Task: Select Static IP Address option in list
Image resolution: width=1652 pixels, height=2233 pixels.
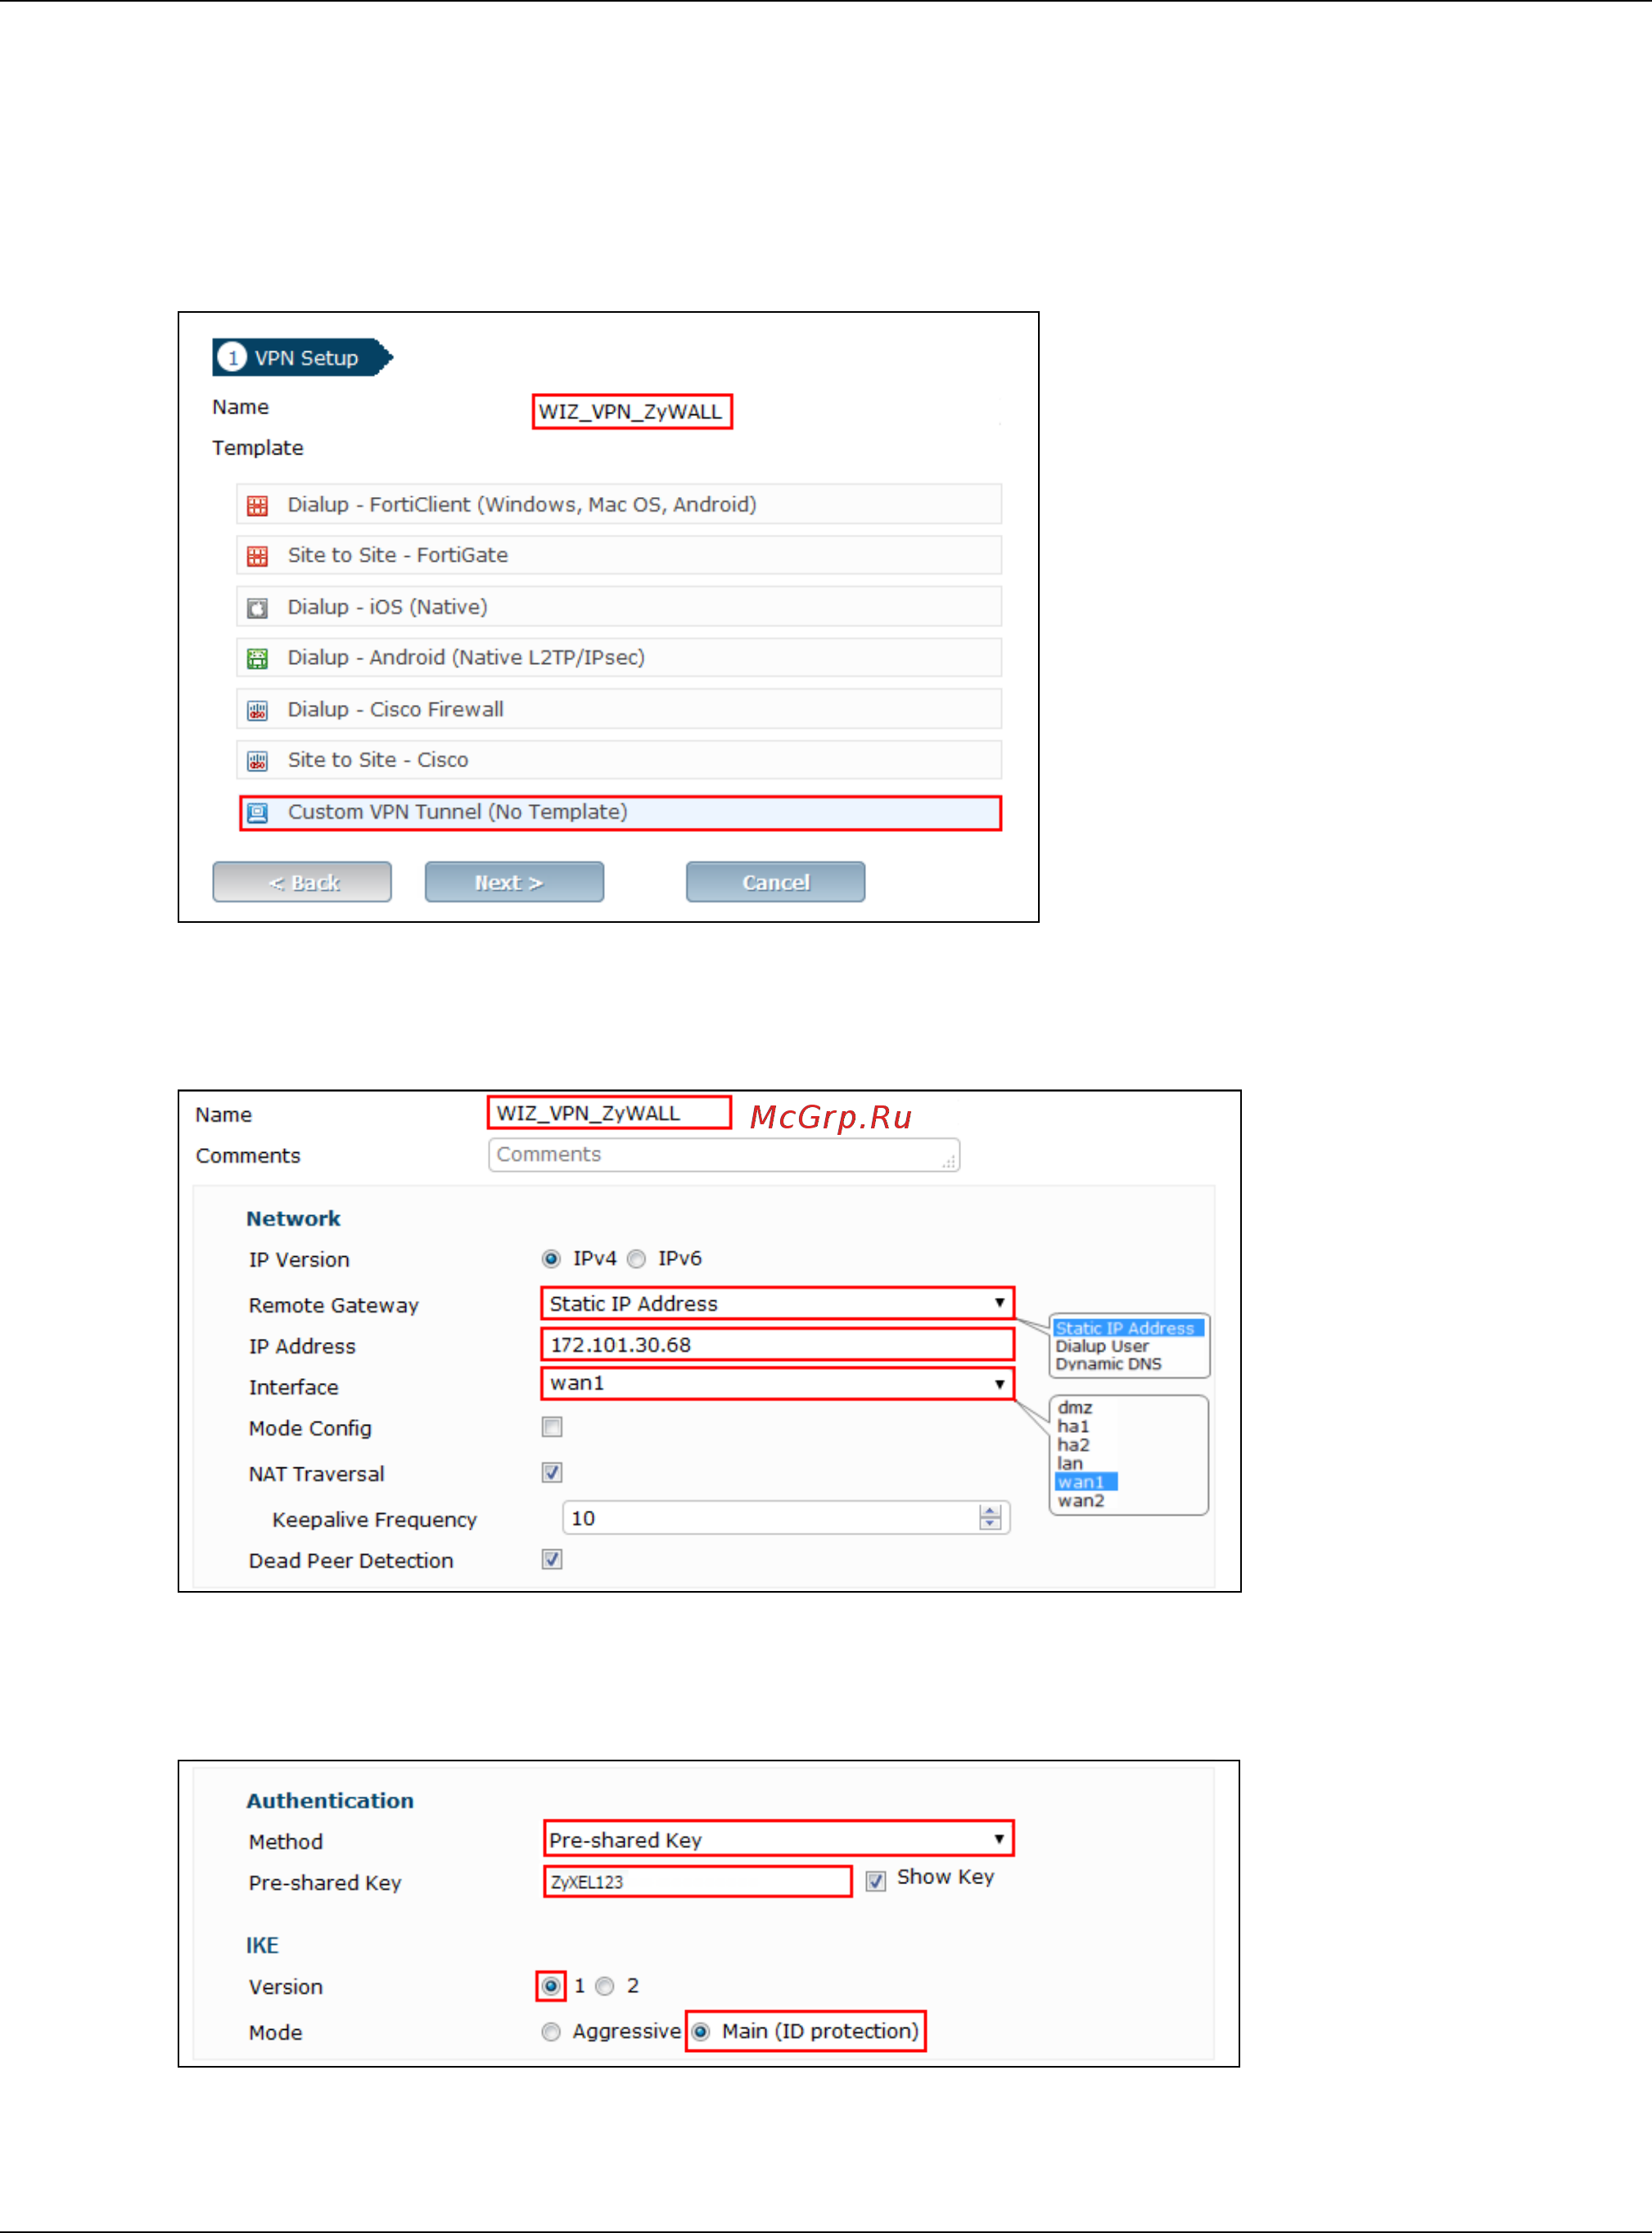Action: coord(1129,1328)
